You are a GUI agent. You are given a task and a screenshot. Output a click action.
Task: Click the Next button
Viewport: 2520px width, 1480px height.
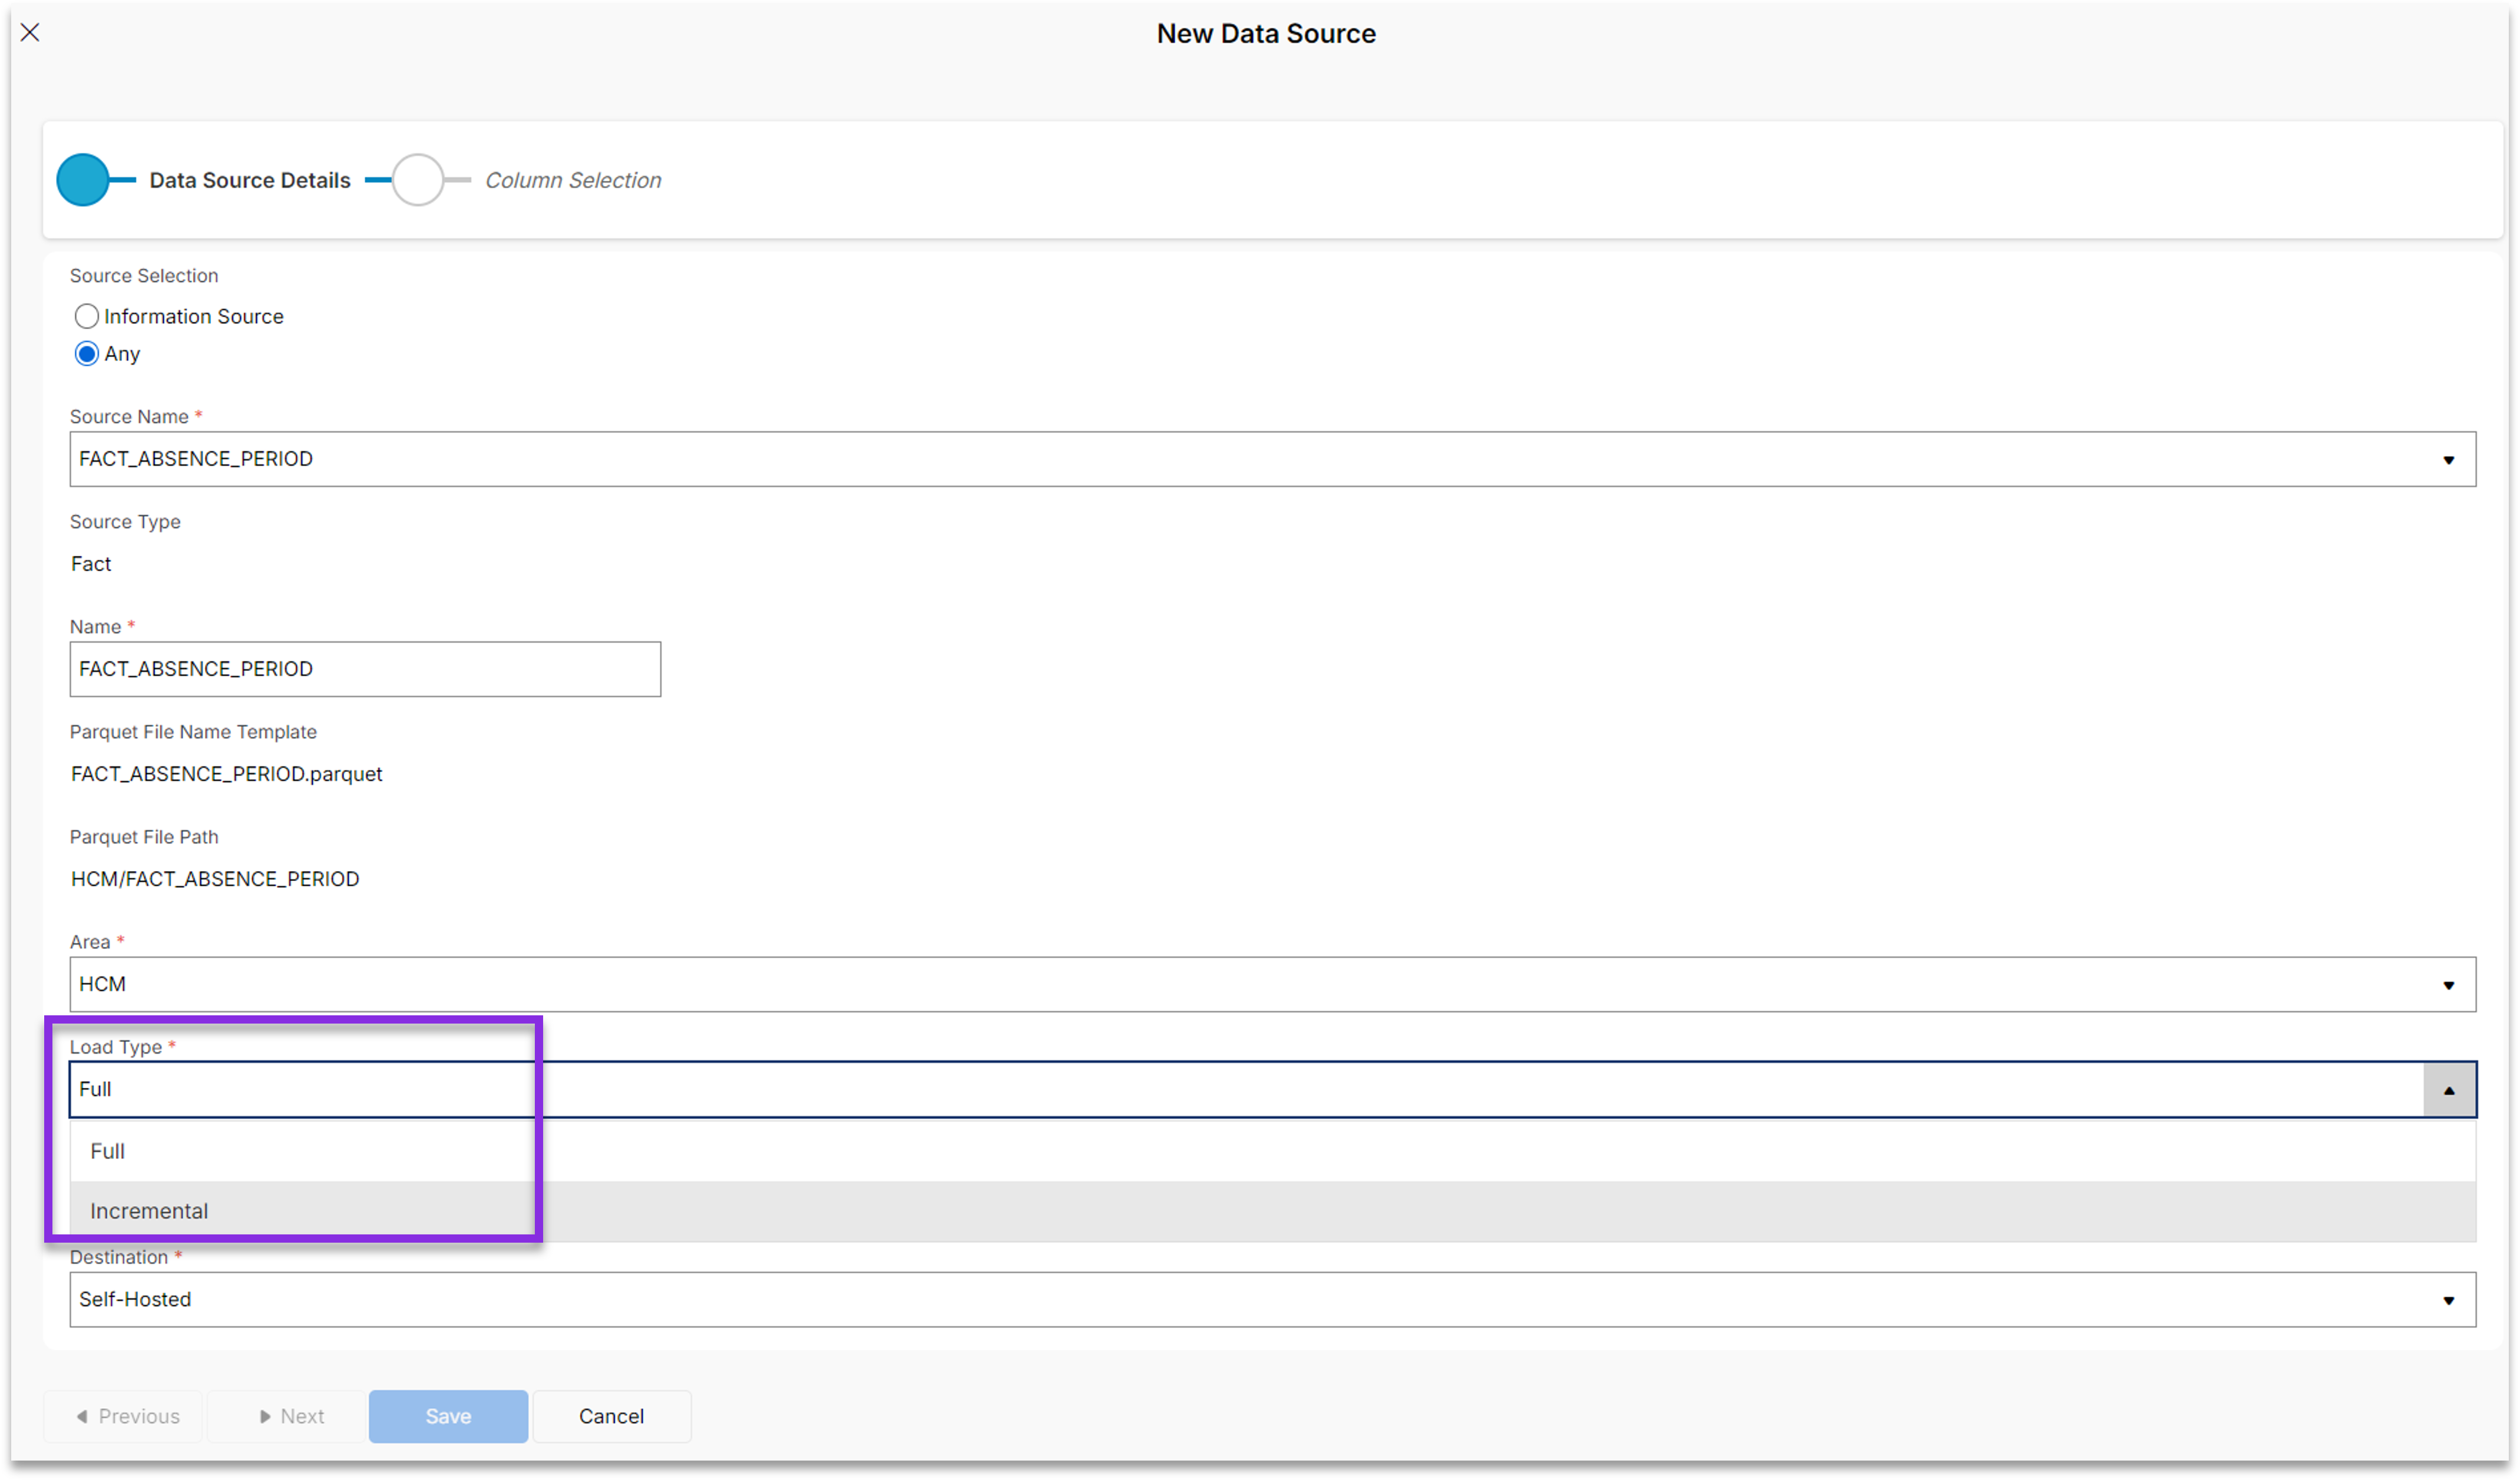287,1416
